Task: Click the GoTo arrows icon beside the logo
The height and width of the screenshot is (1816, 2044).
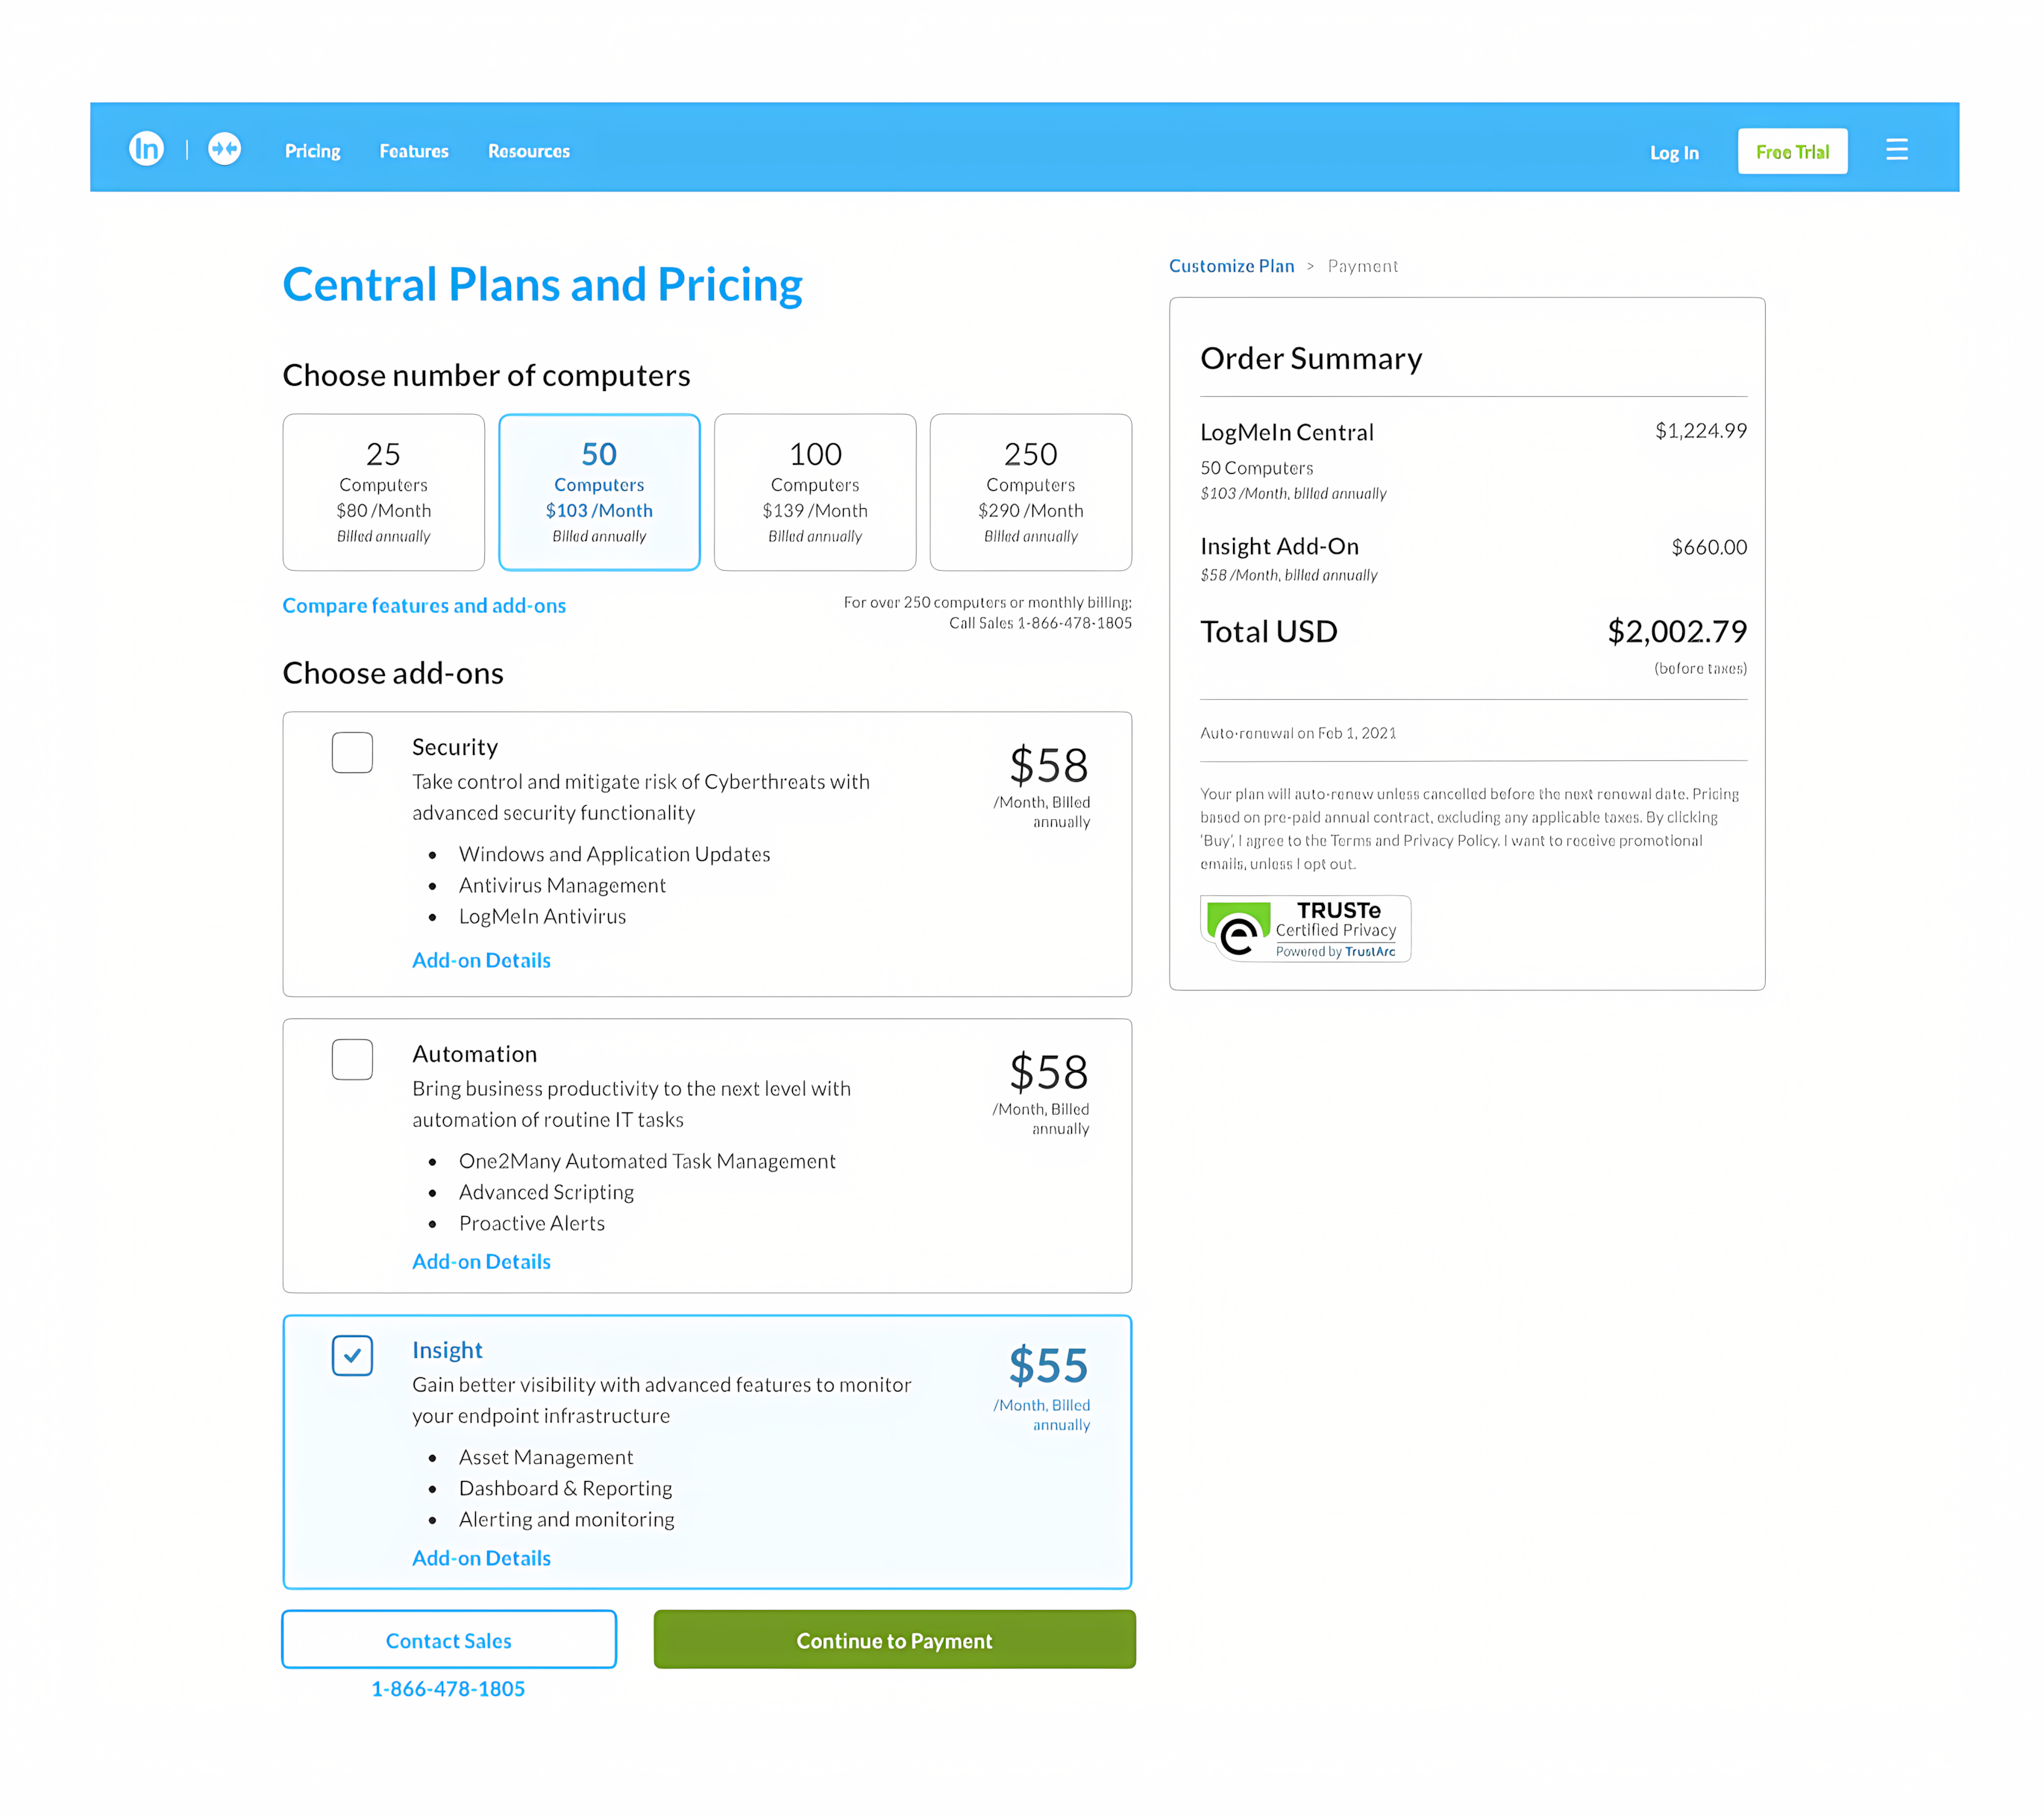Action: tap(224, 148)
